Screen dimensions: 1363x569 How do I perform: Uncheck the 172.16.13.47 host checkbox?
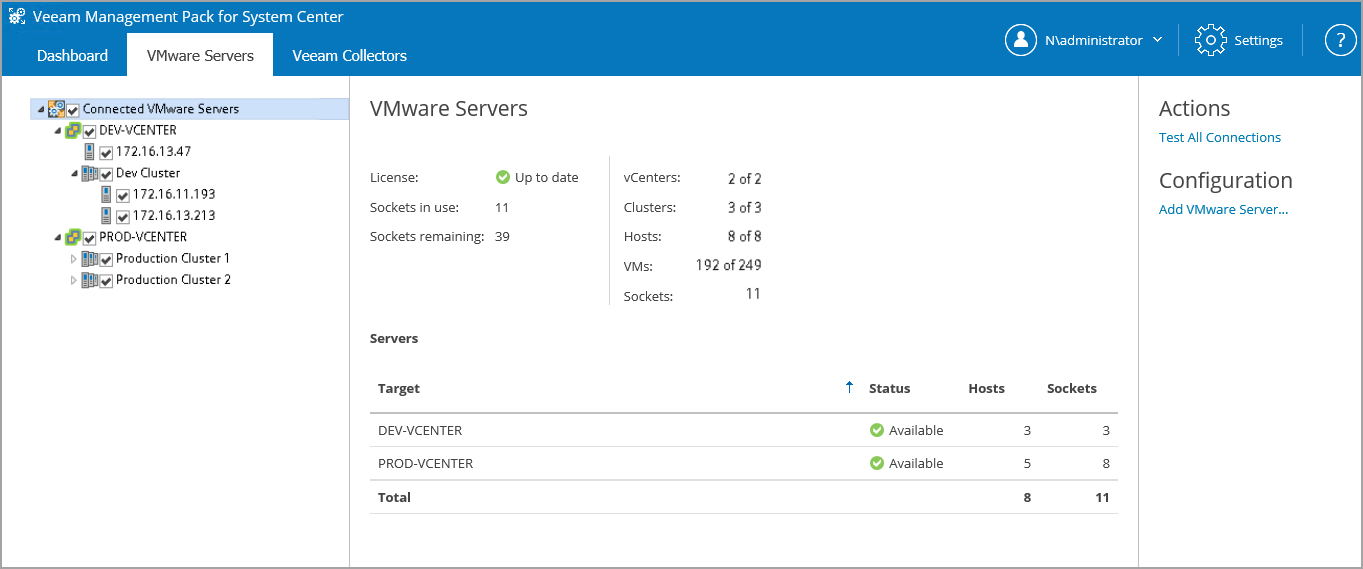106,153
